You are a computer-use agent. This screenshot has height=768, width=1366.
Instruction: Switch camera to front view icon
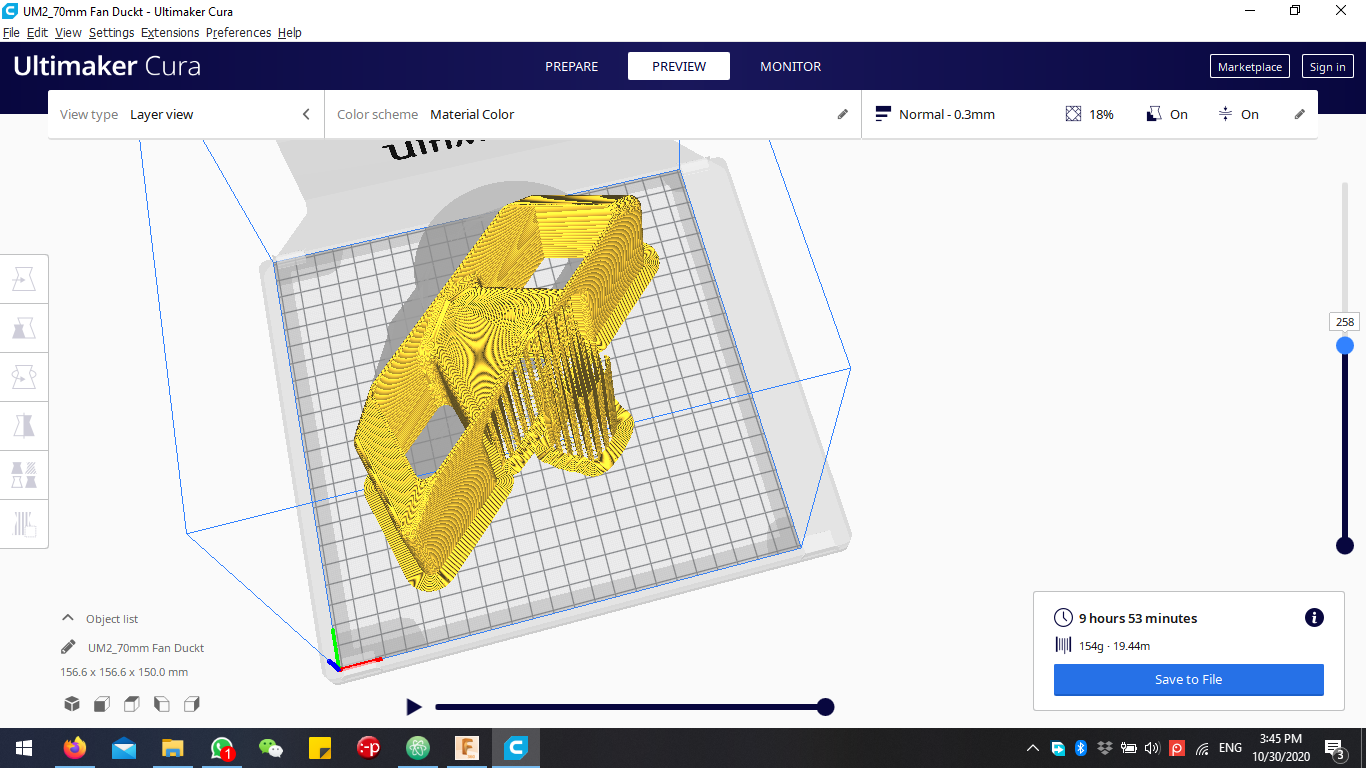tap(102, 704)
